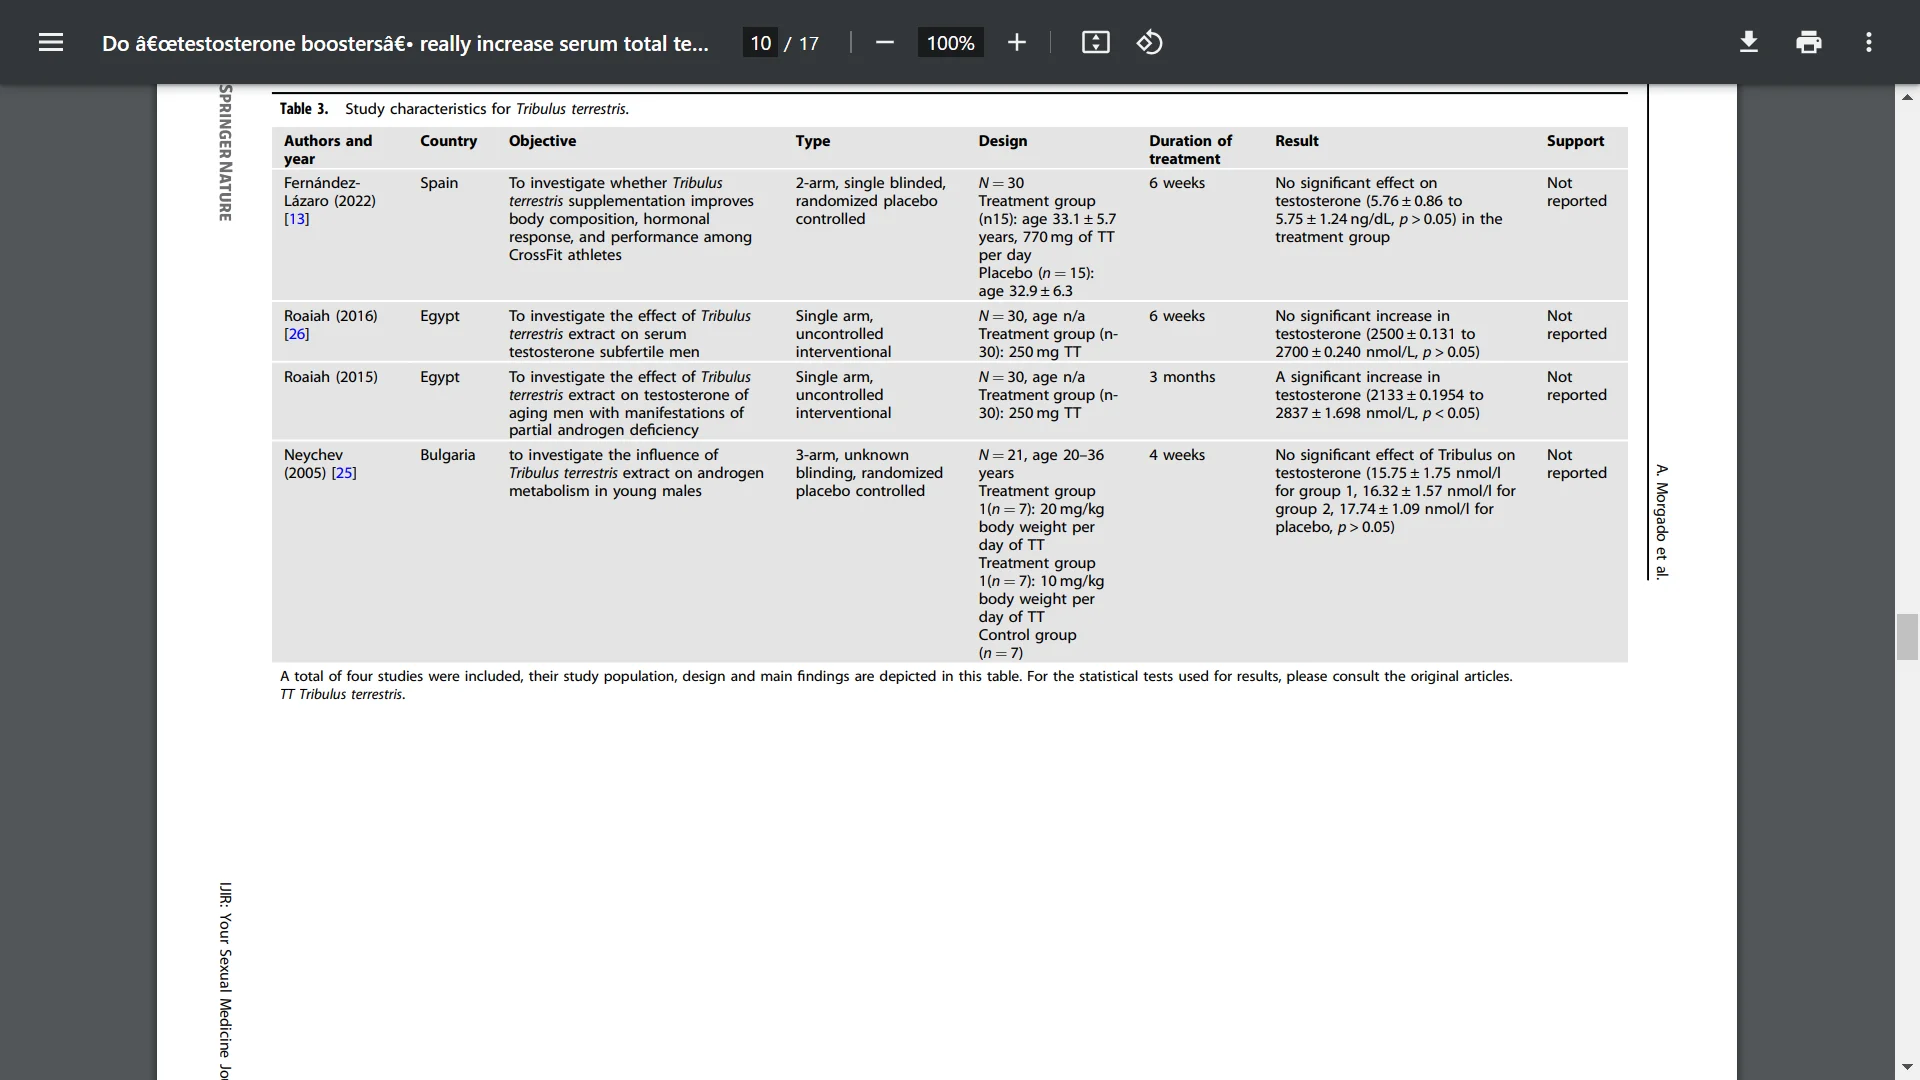Select reference link [13] Fernández-Lázaro

pyautogui.click(x=295, y=218)
